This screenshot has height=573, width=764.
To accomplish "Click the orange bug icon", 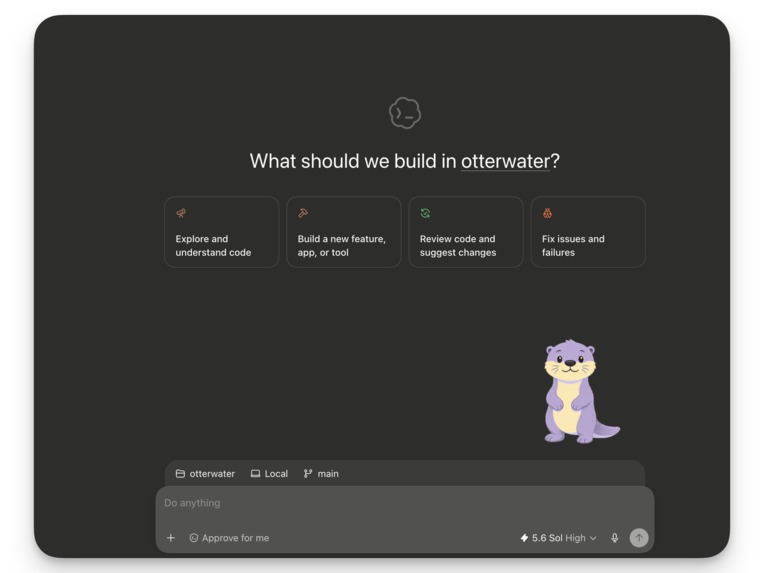I will (x=548, y=213).
